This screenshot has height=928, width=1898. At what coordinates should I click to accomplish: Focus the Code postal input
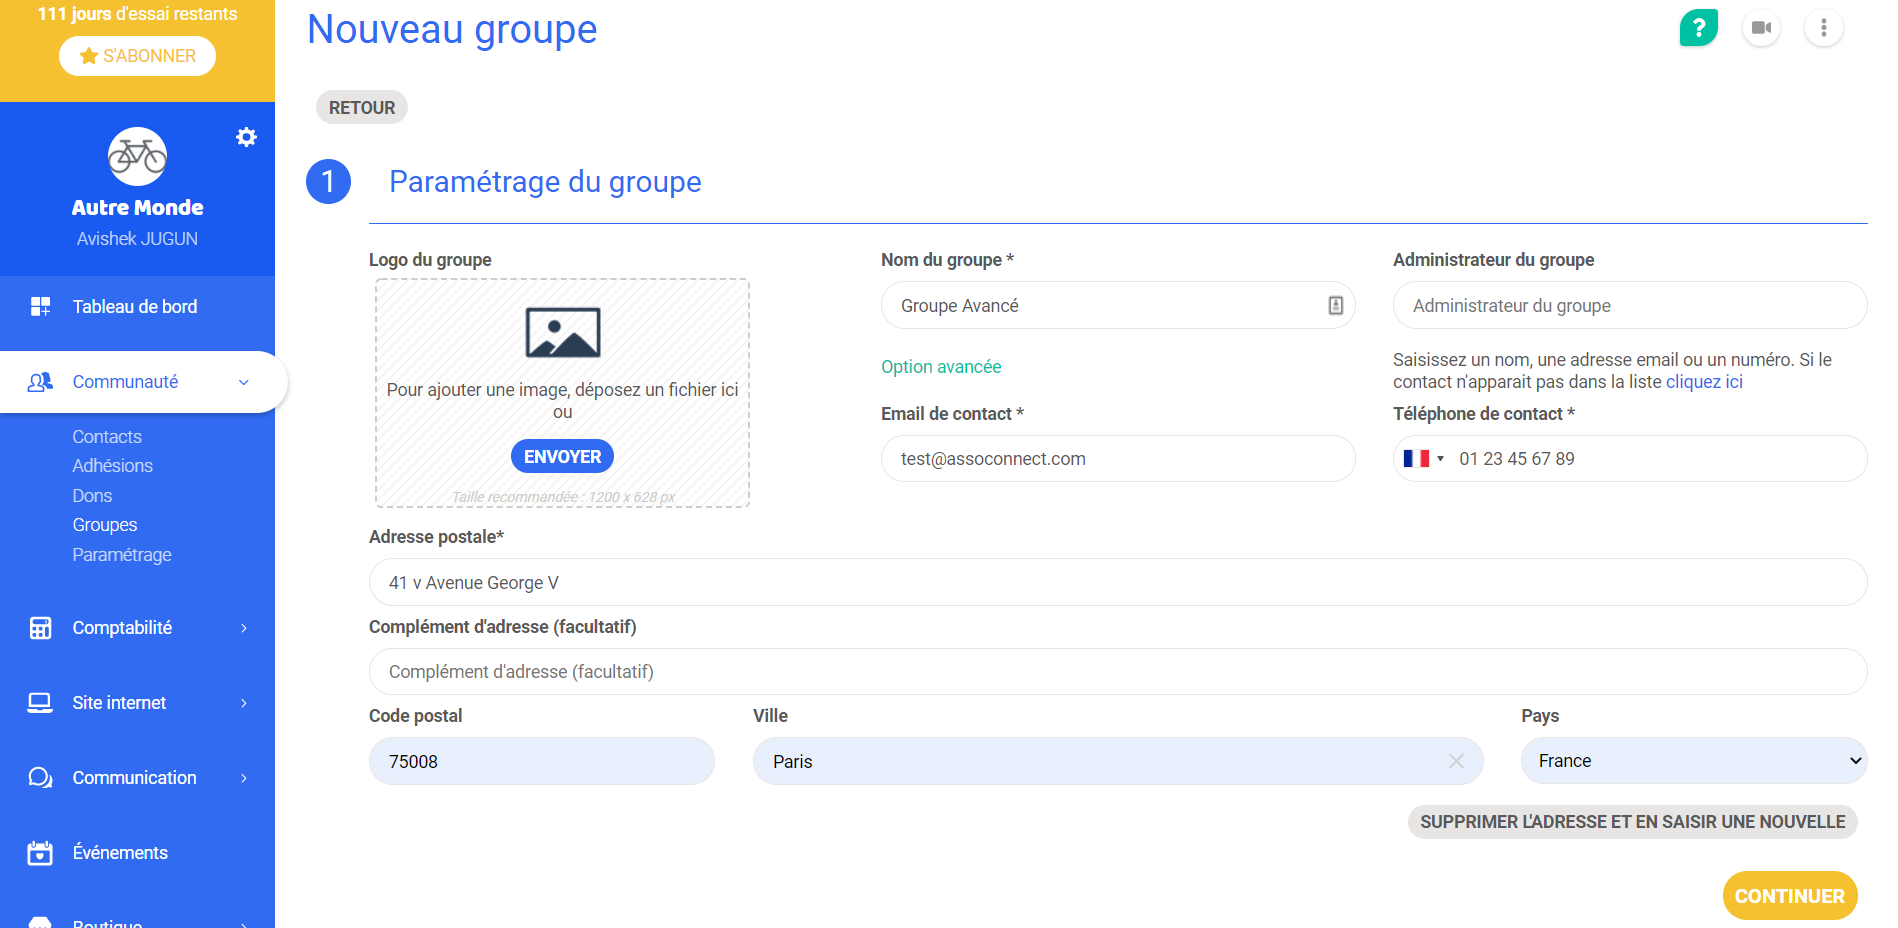pyautogui.click(x=542, y=761)
